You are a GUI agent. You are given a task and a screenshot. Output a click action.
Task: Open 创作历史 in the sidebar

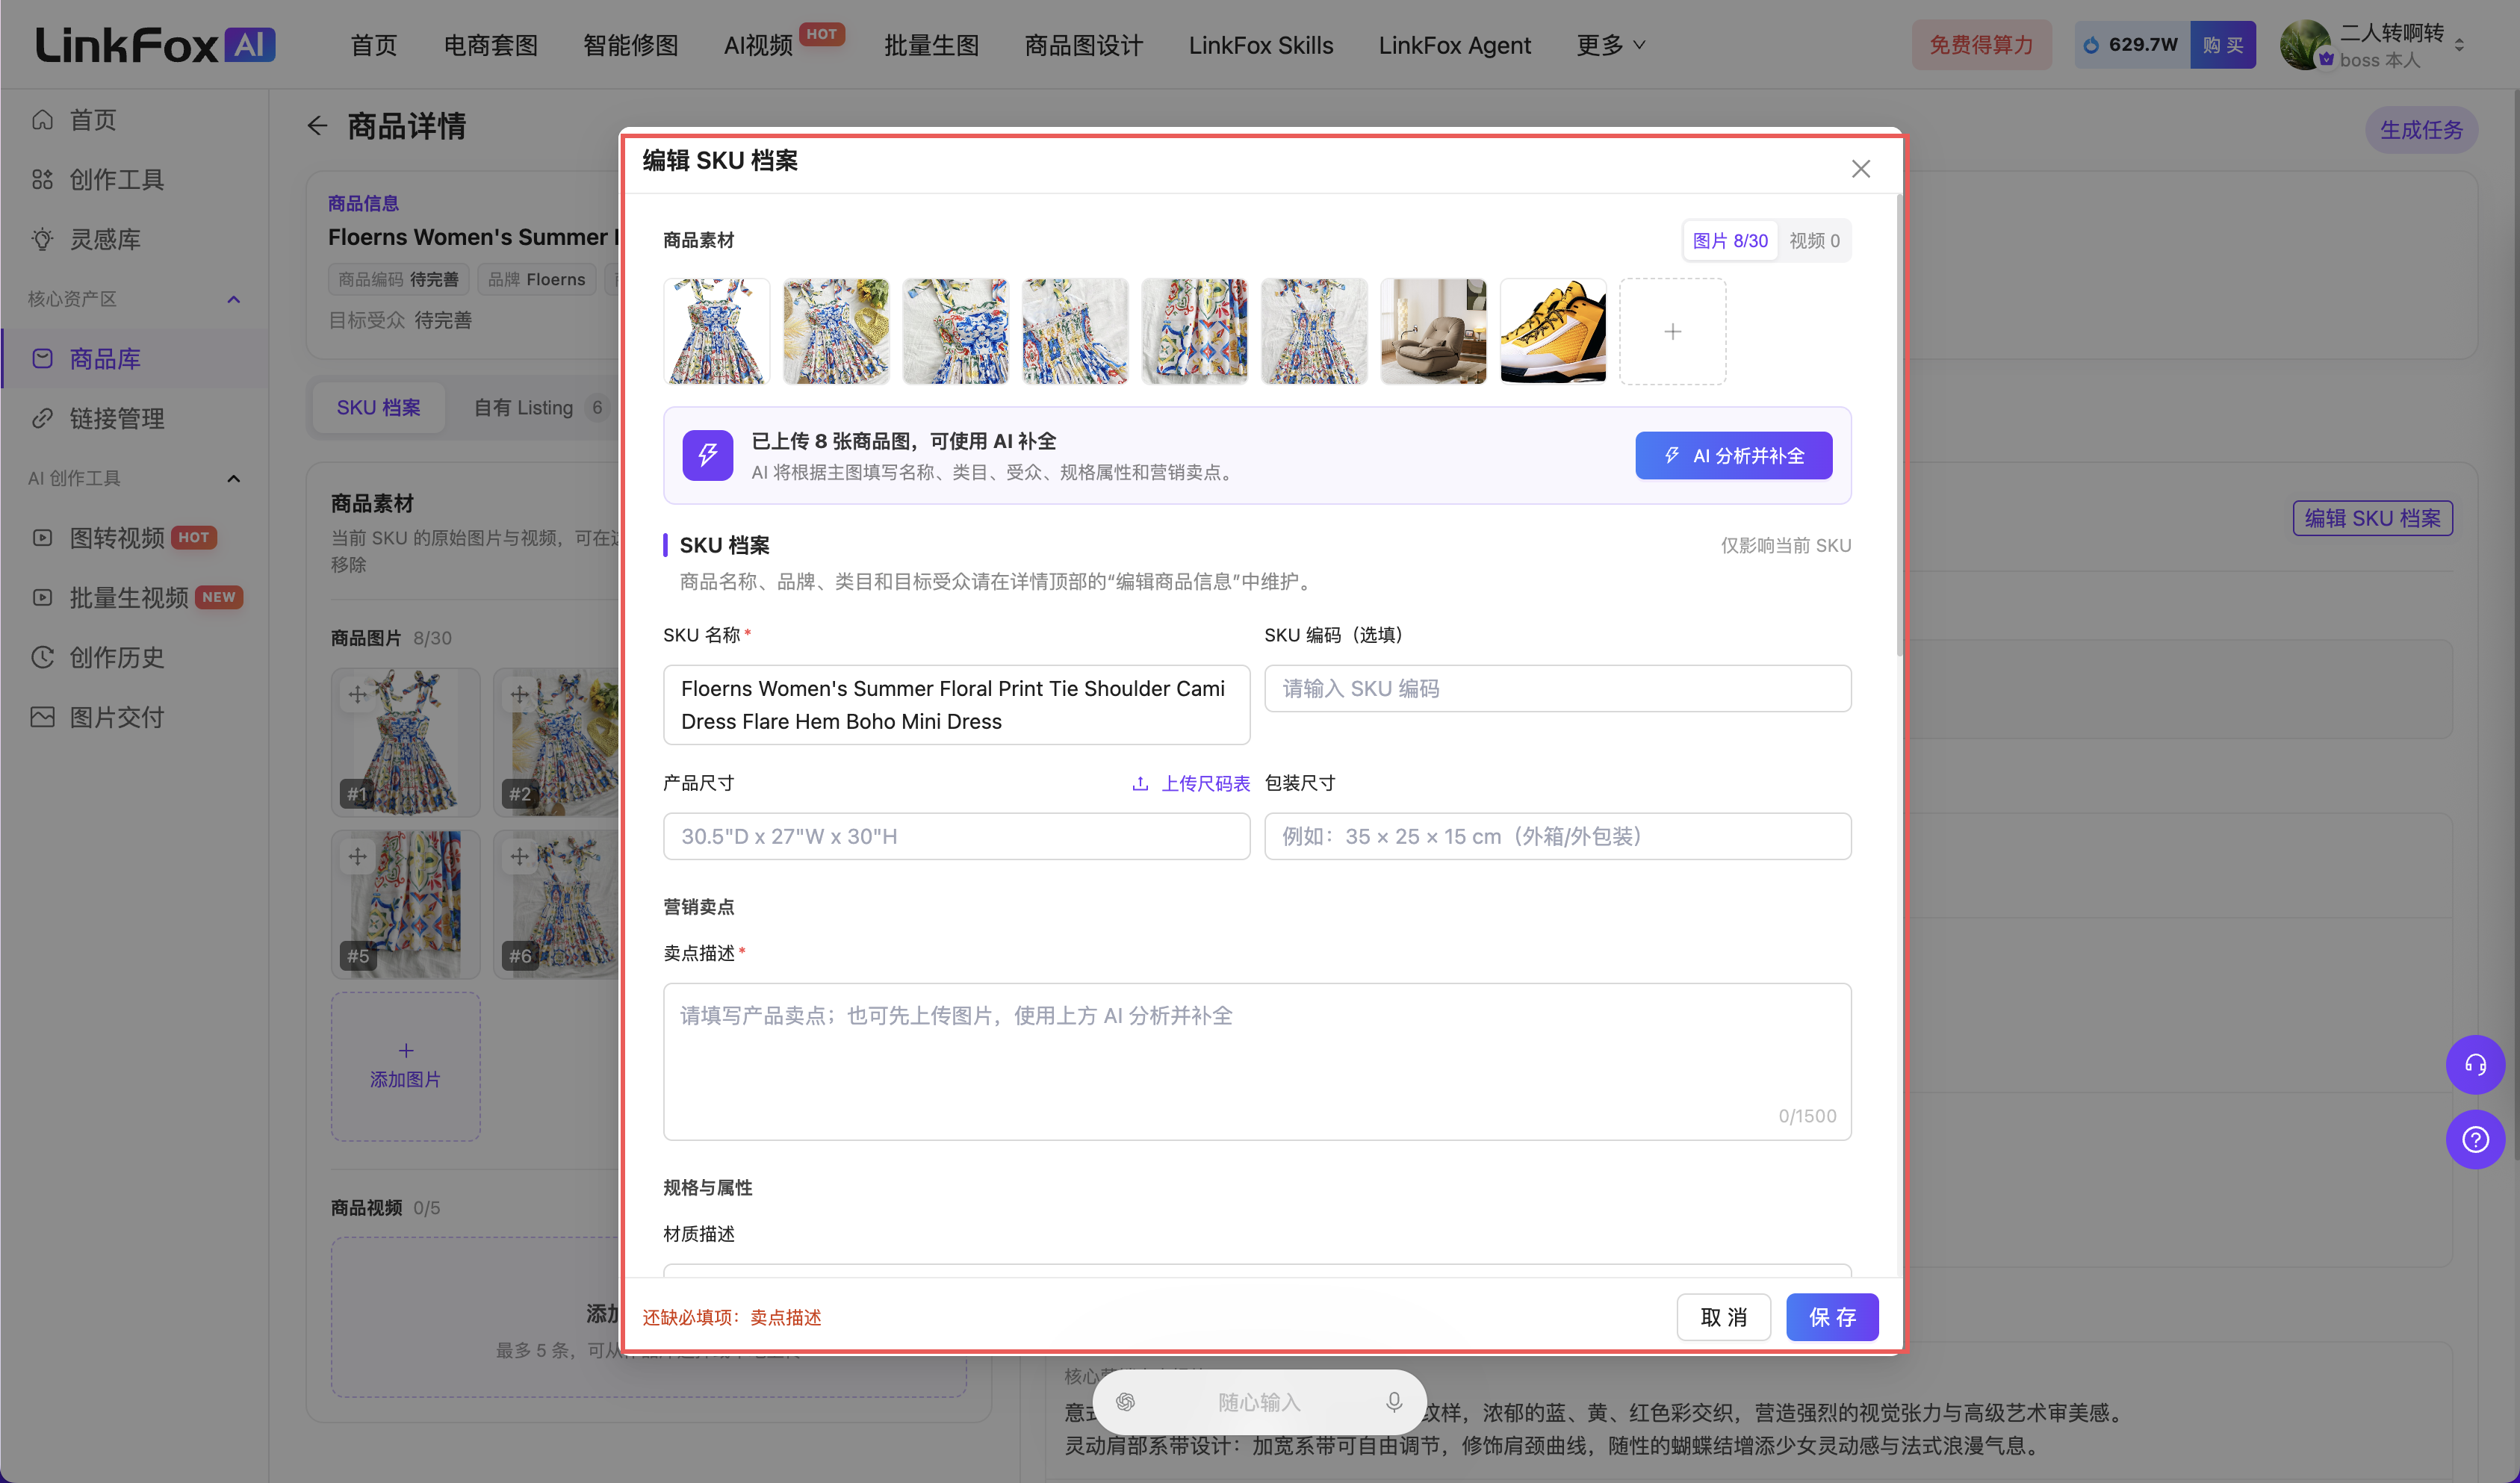pyautogui.click(x=116, y=657)
